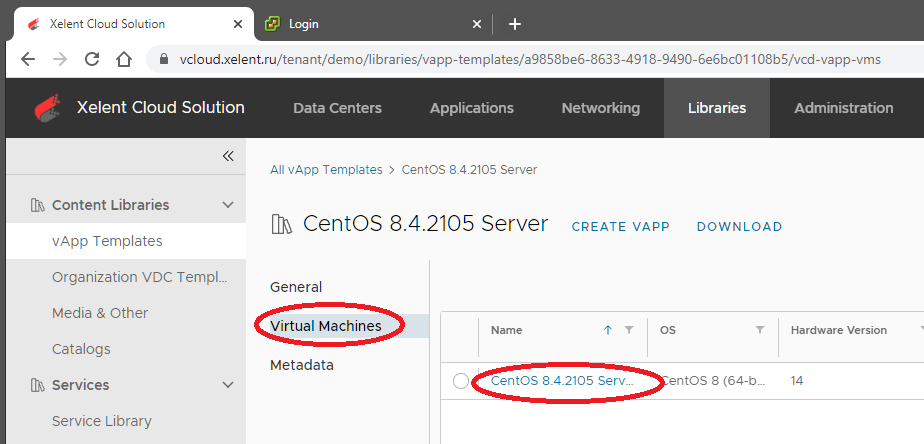Open the Administration menu
Viewport: 924px width, 444px height.
coord(843,108)
